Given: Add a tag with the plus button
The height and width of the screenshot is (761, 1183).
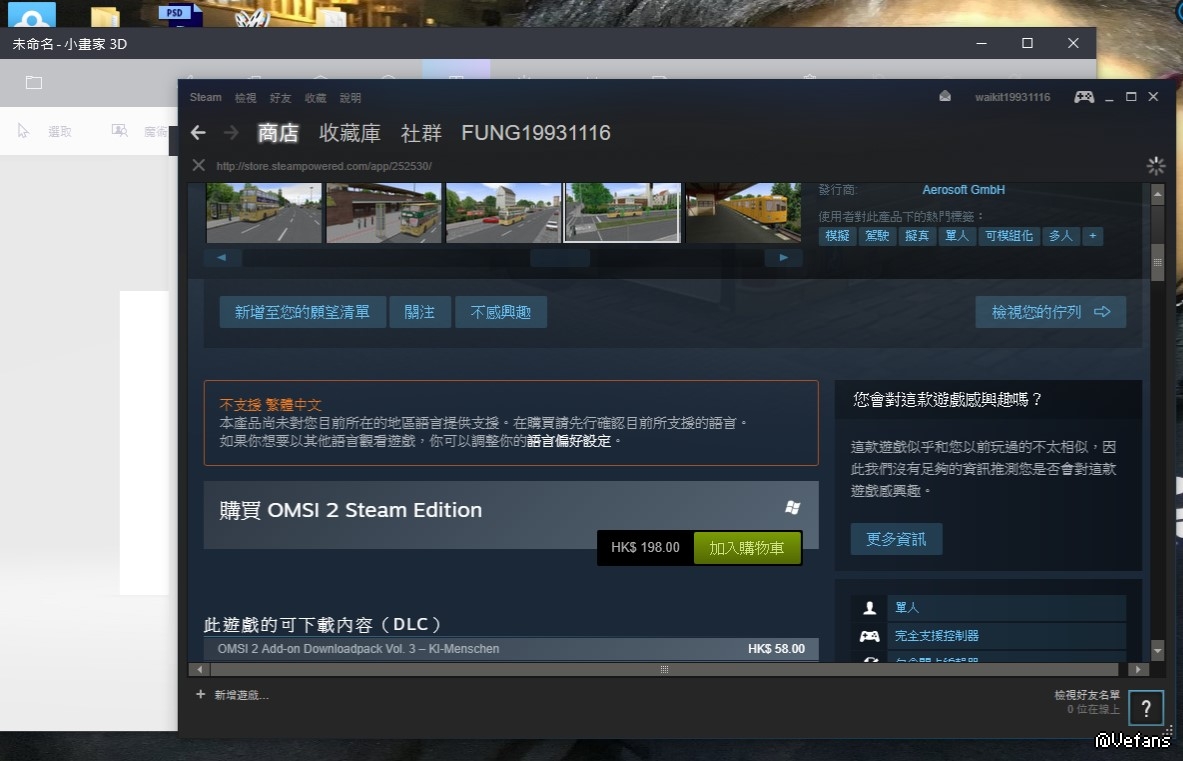Looking at the screenshot, I should pos(1092,236).
